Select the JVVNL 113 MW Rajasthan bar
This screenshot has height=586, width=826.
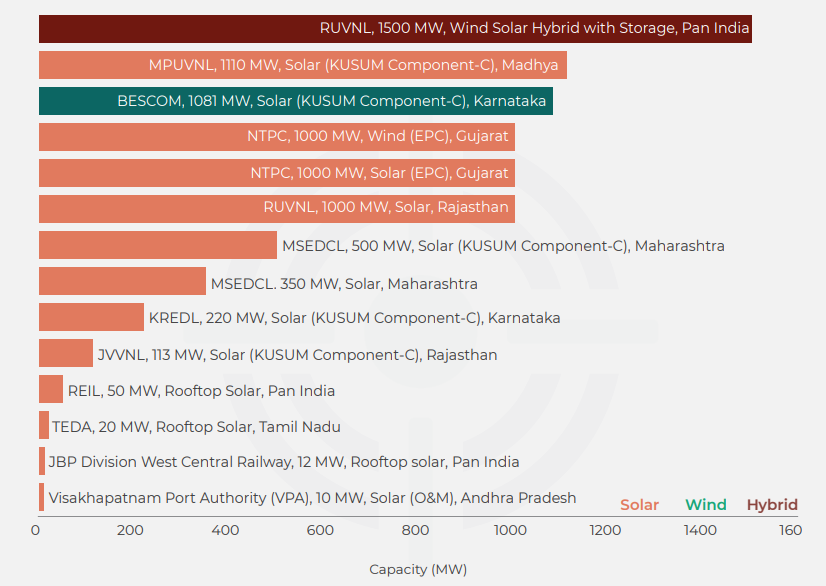pos(66,354)
